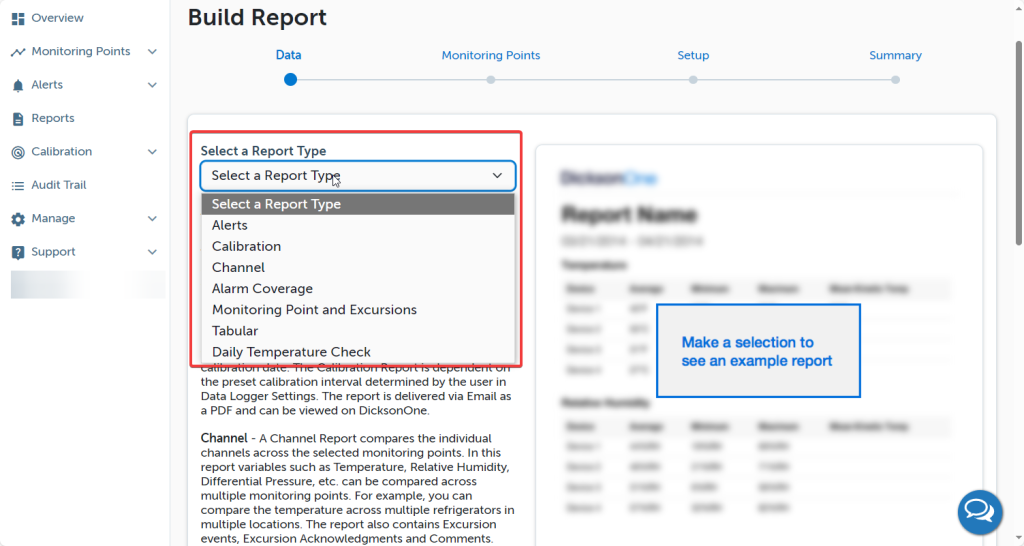This screenshot has width=1024, height=546.
Task: Click the Setup step progress dot
Action: (693, 80)
